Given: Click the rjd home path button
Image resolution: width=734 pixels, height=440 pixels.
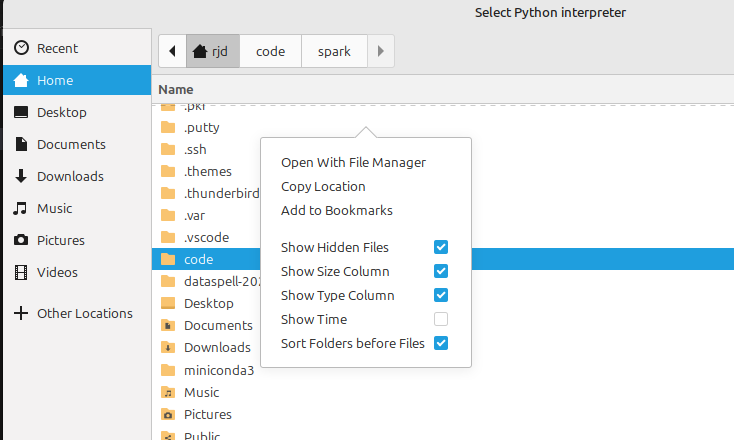Looking at the screenshot, I should (212, 51).
